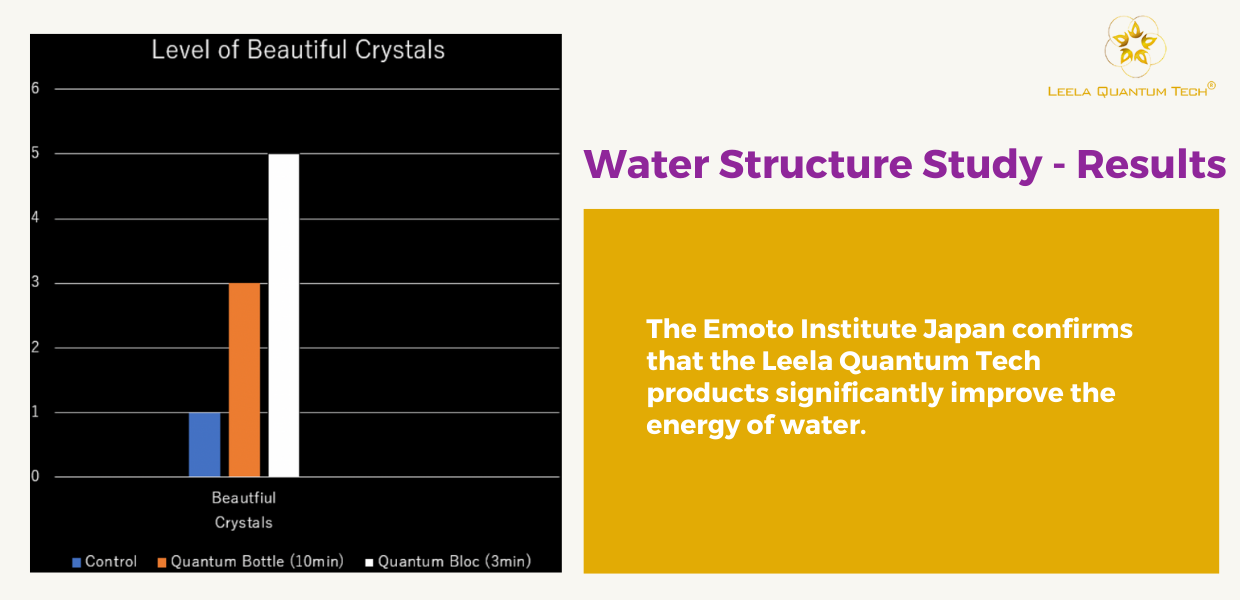The width and height of the screenshot is (1240, 600).
Task: Select the Level of Beautiful Crystals chart title
Action: tap(298, 50)
